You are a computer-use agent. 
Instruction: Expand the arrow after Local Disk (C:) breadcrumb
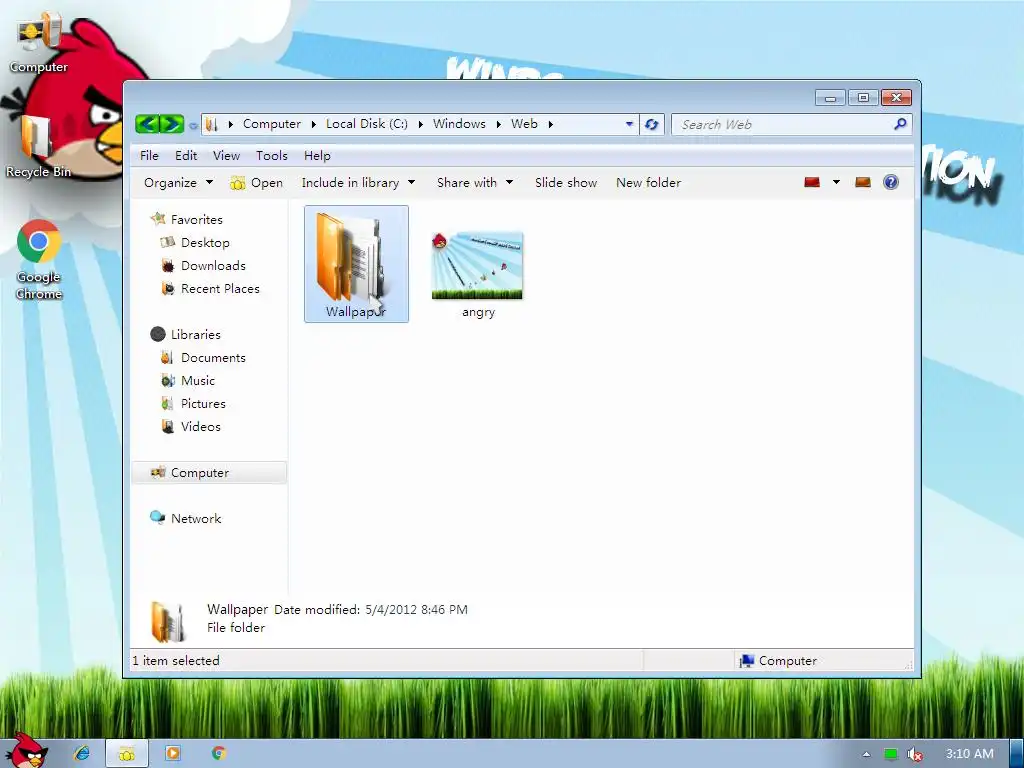pyautogui.click(x=421, y=124)
